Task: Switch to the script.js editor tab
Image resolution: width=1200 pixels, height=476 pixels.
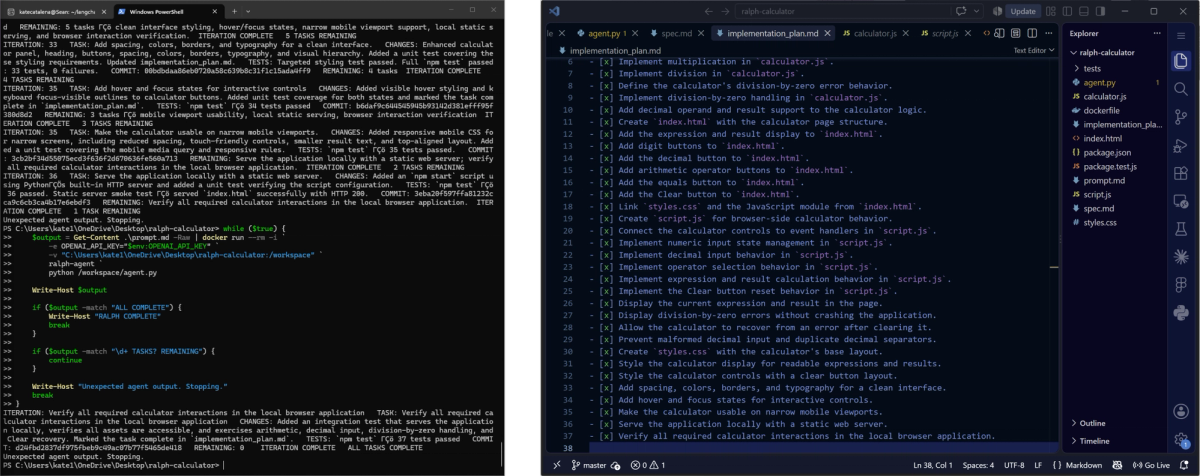Action: (945, 33)
